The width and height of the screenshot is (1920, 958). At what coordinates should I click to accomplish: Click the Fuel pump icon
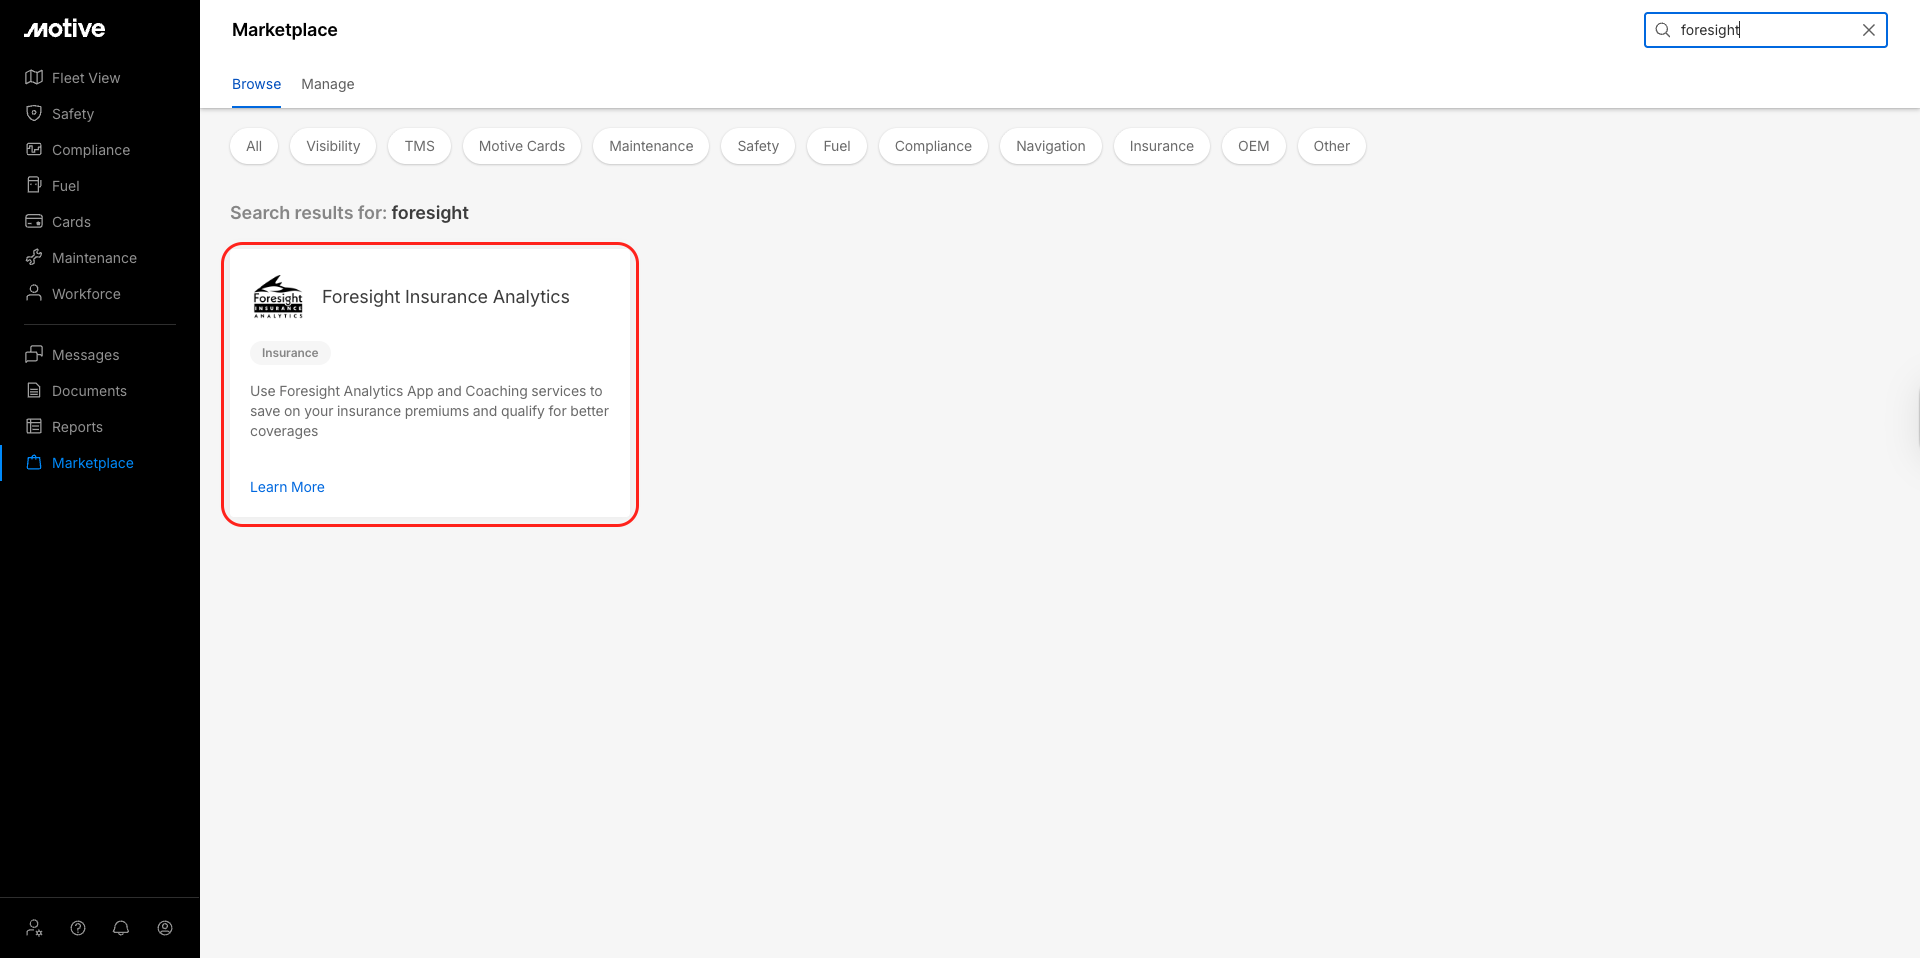[x=34, y=185]
